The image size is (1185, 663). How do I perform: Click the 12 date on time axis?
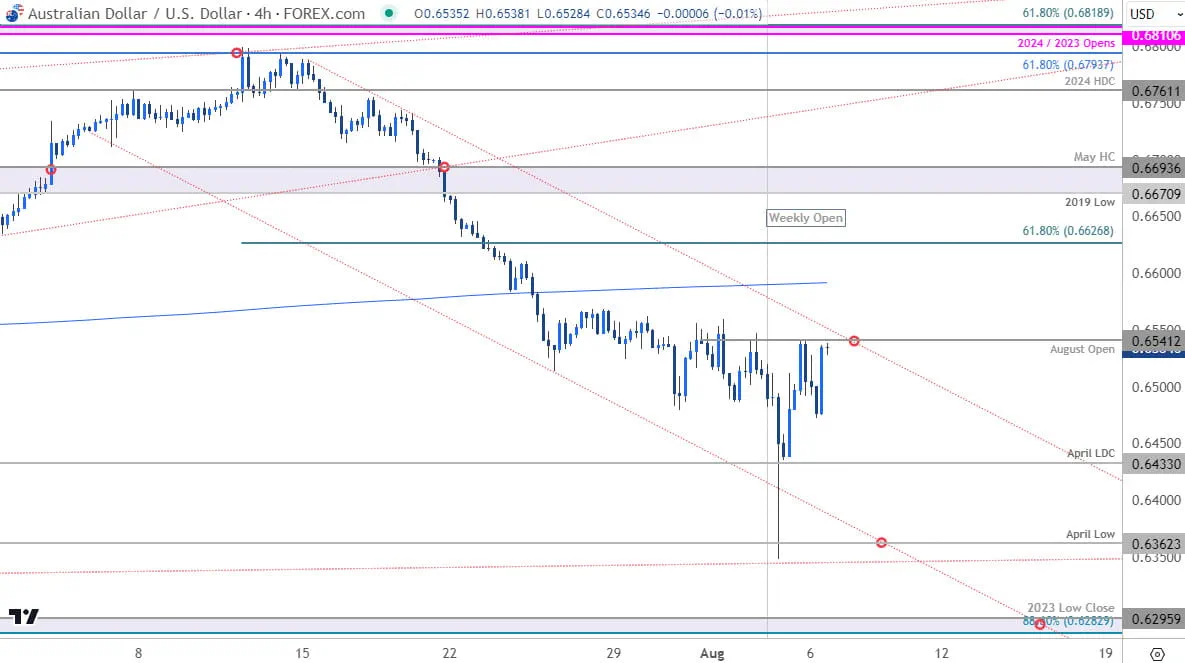coord(942,653)
